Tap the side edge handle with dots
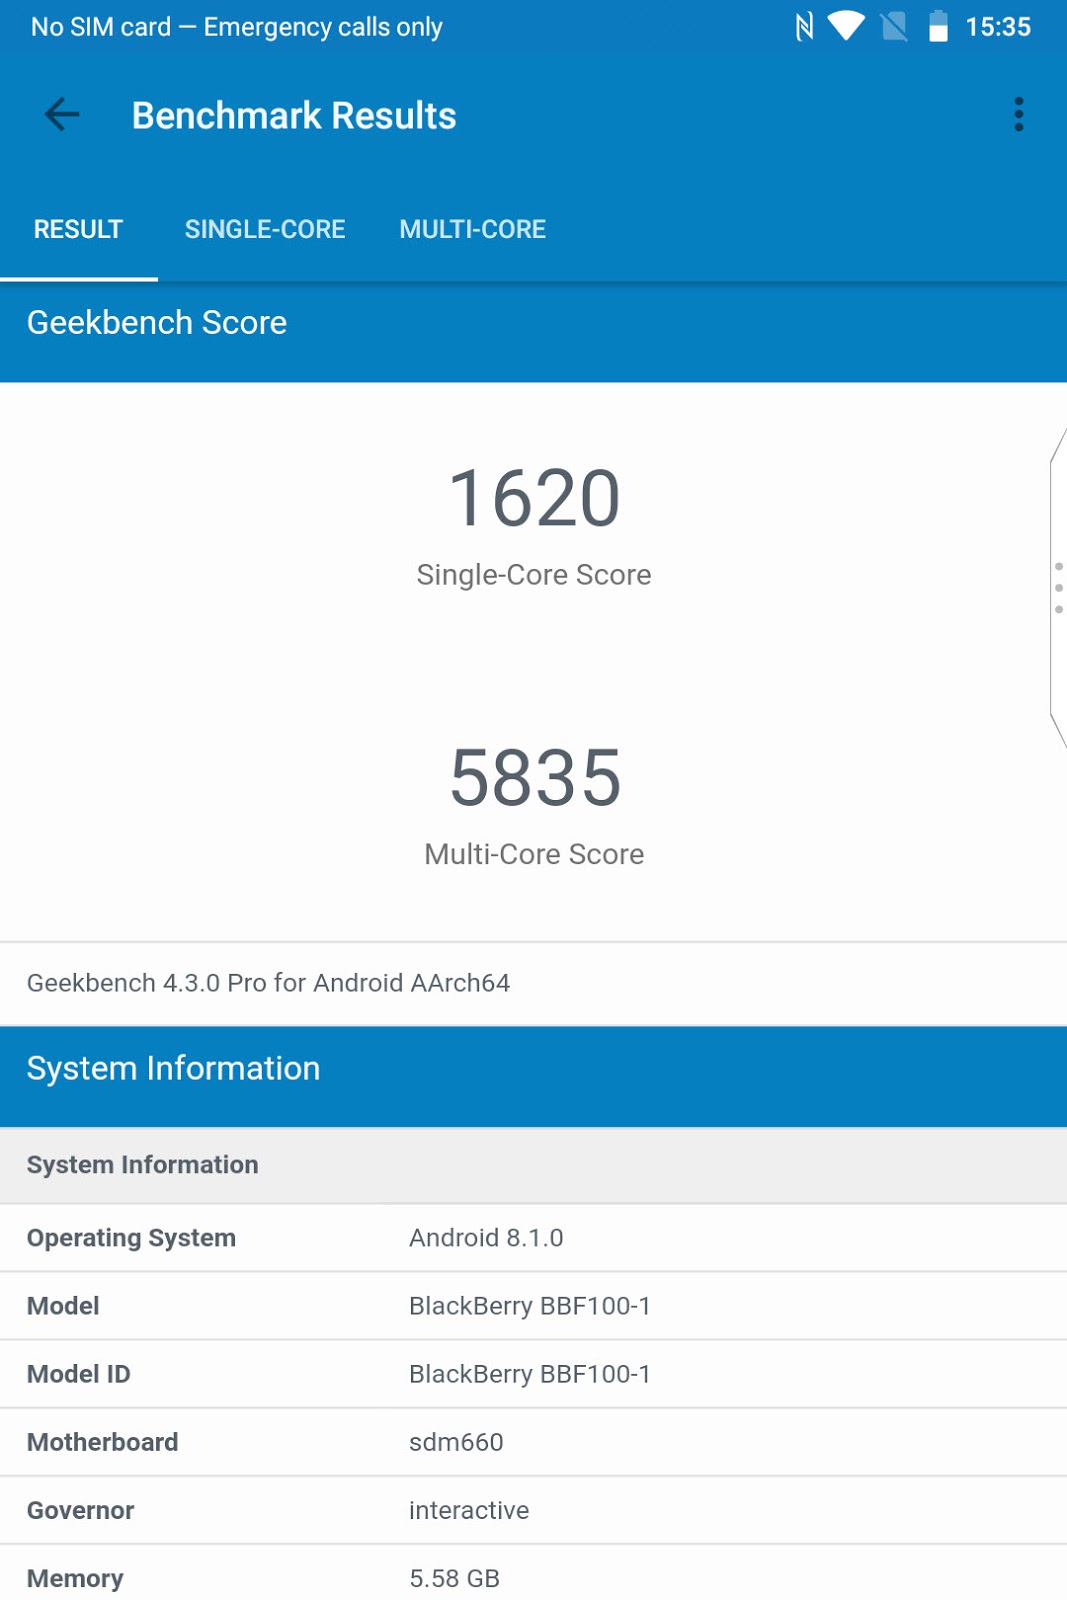This screenshot has width=1067, height=1600. pos(1058,588)
